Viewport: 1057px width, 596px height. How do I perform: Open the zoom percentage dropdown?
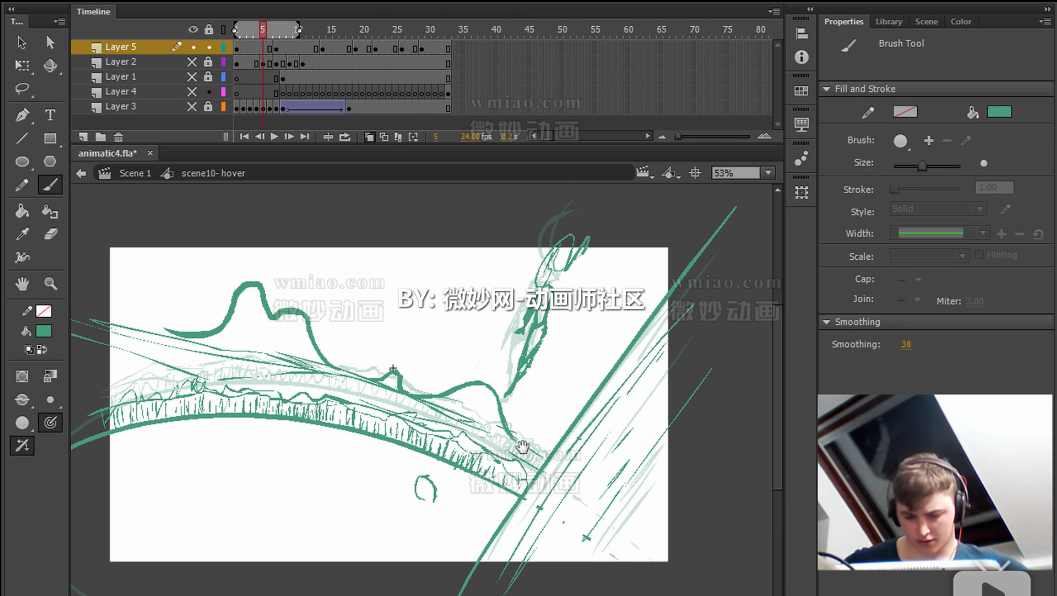(x=768, y=173)
